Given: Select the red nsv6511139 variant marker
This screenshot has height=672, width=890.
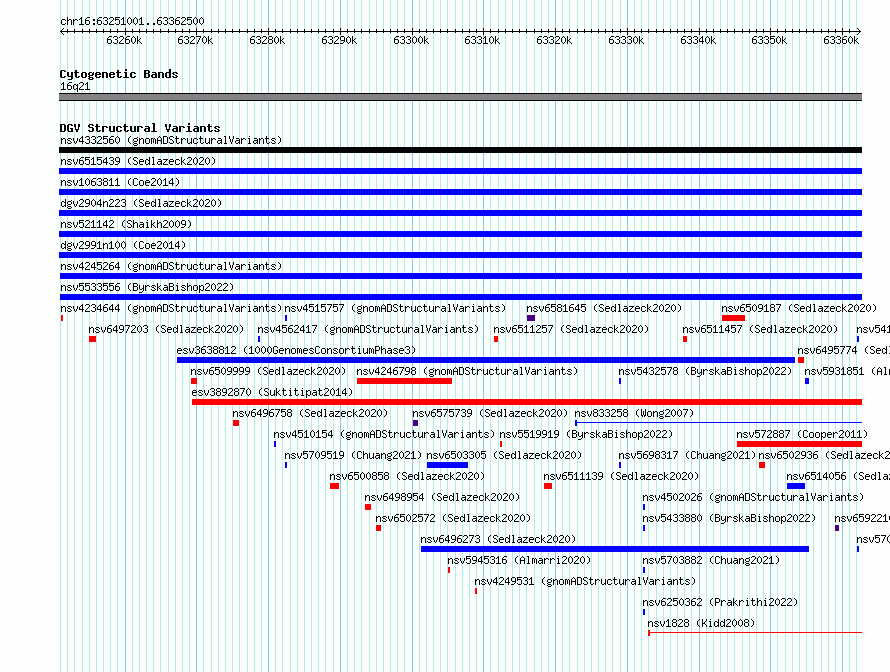Looking at the screenshot, I should (548, 486).
